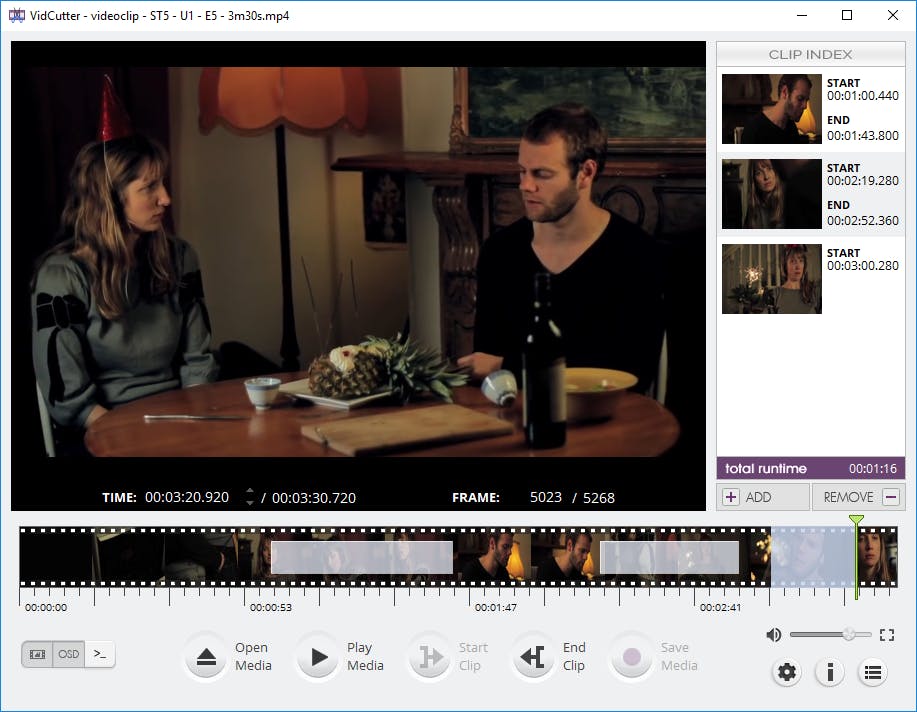Screen dimensions: 917x712
Task: Click the Play Media button
Action: pyautogui.click(x=318, y=656)
